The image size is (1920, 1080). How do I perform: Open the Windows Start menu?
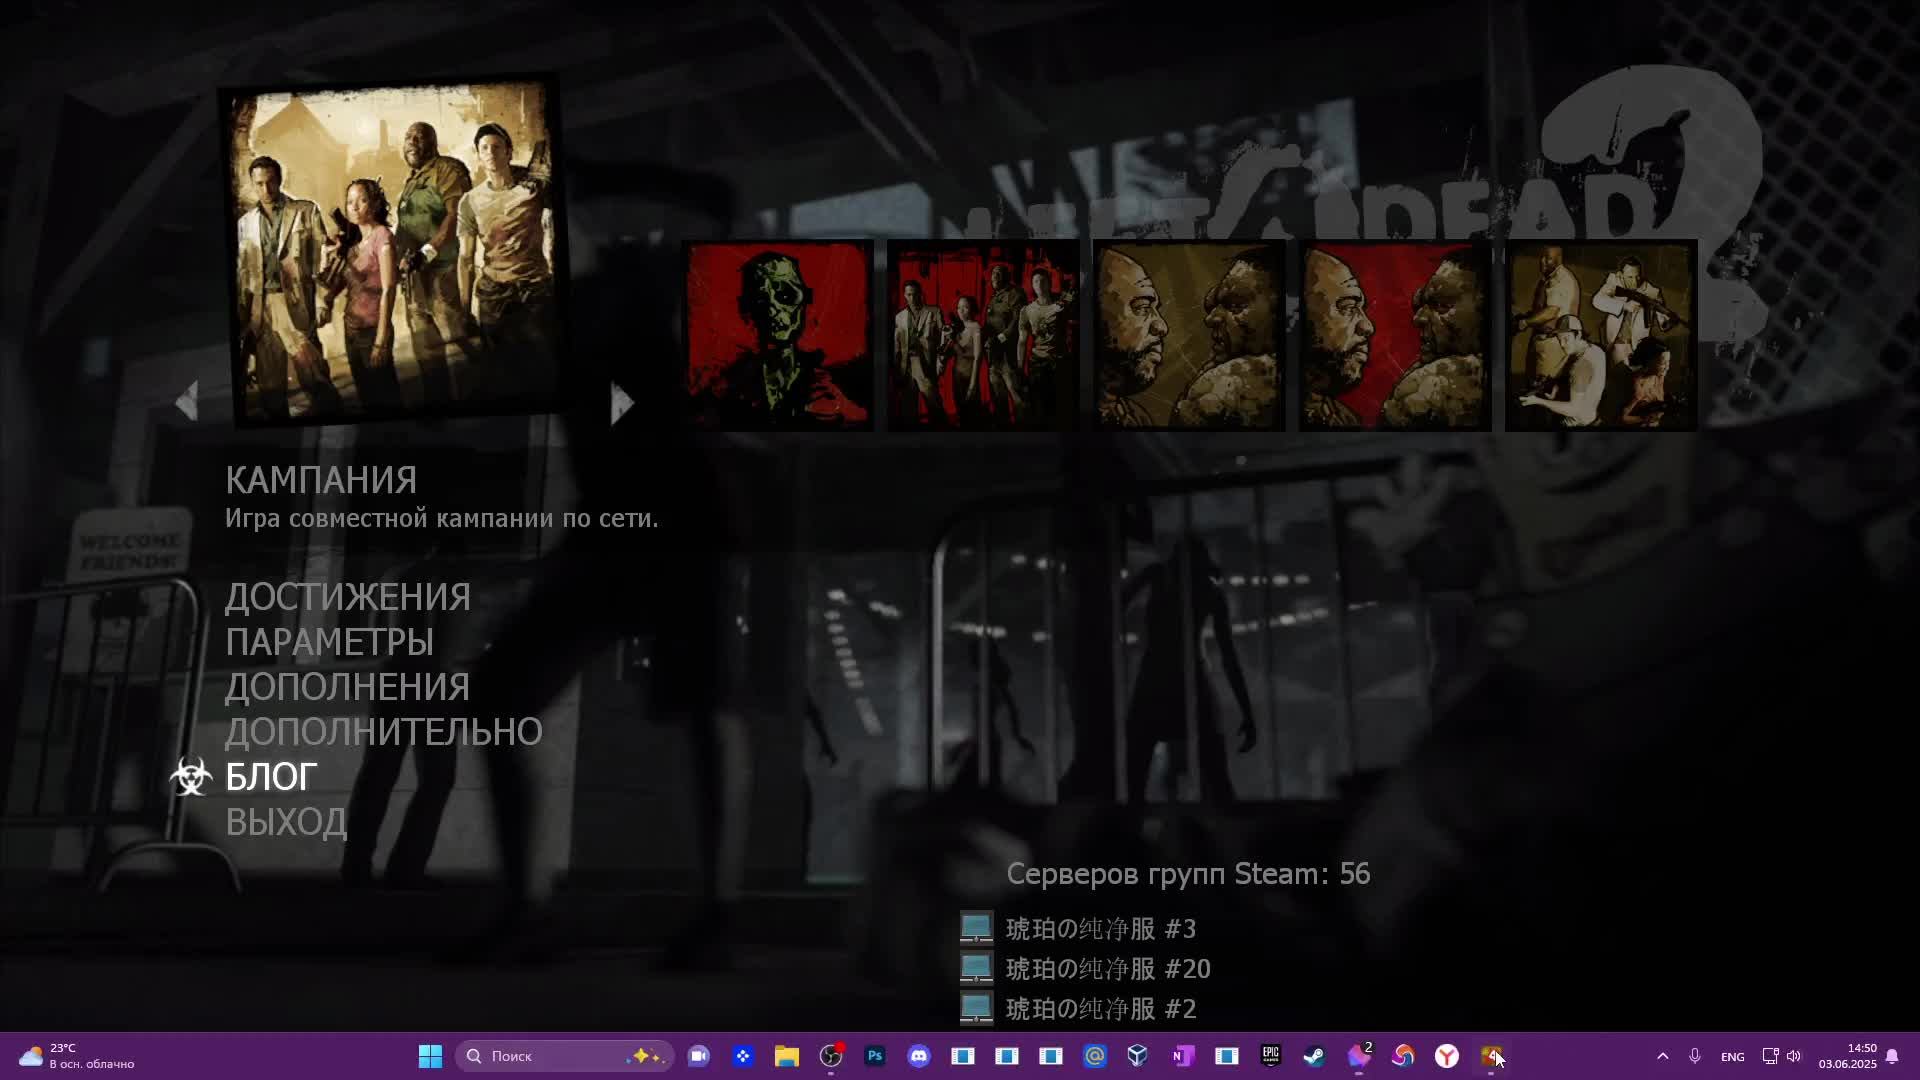(430, 1056)
